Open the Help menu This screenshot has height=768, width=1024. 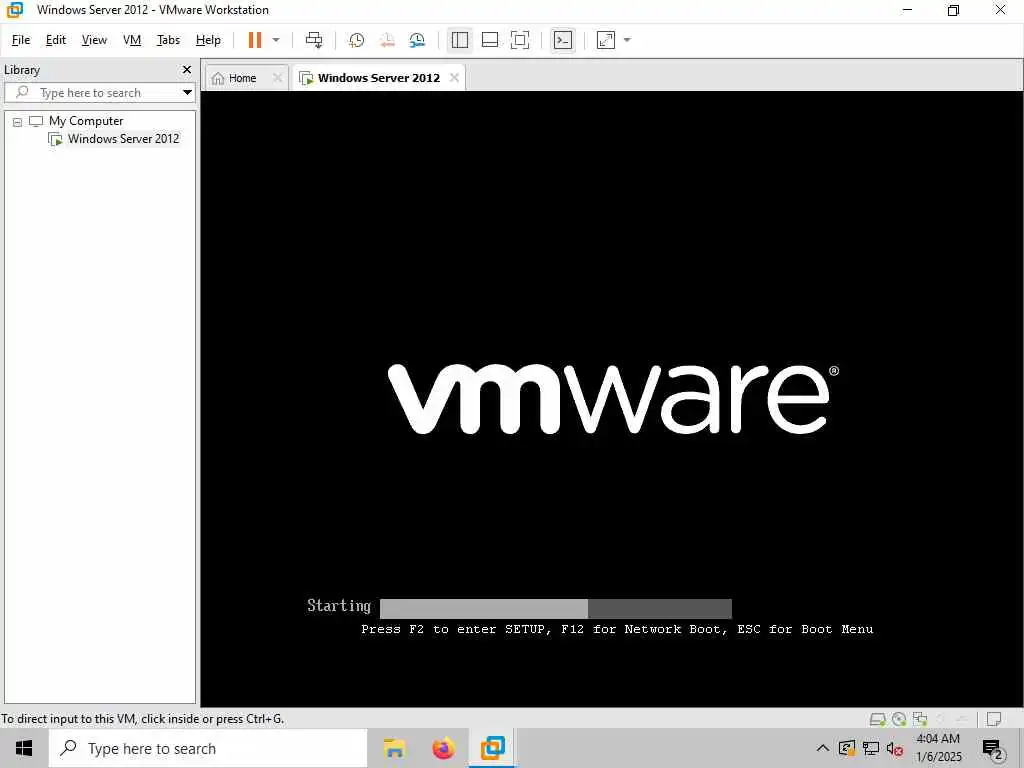click(x=208, y=40)
